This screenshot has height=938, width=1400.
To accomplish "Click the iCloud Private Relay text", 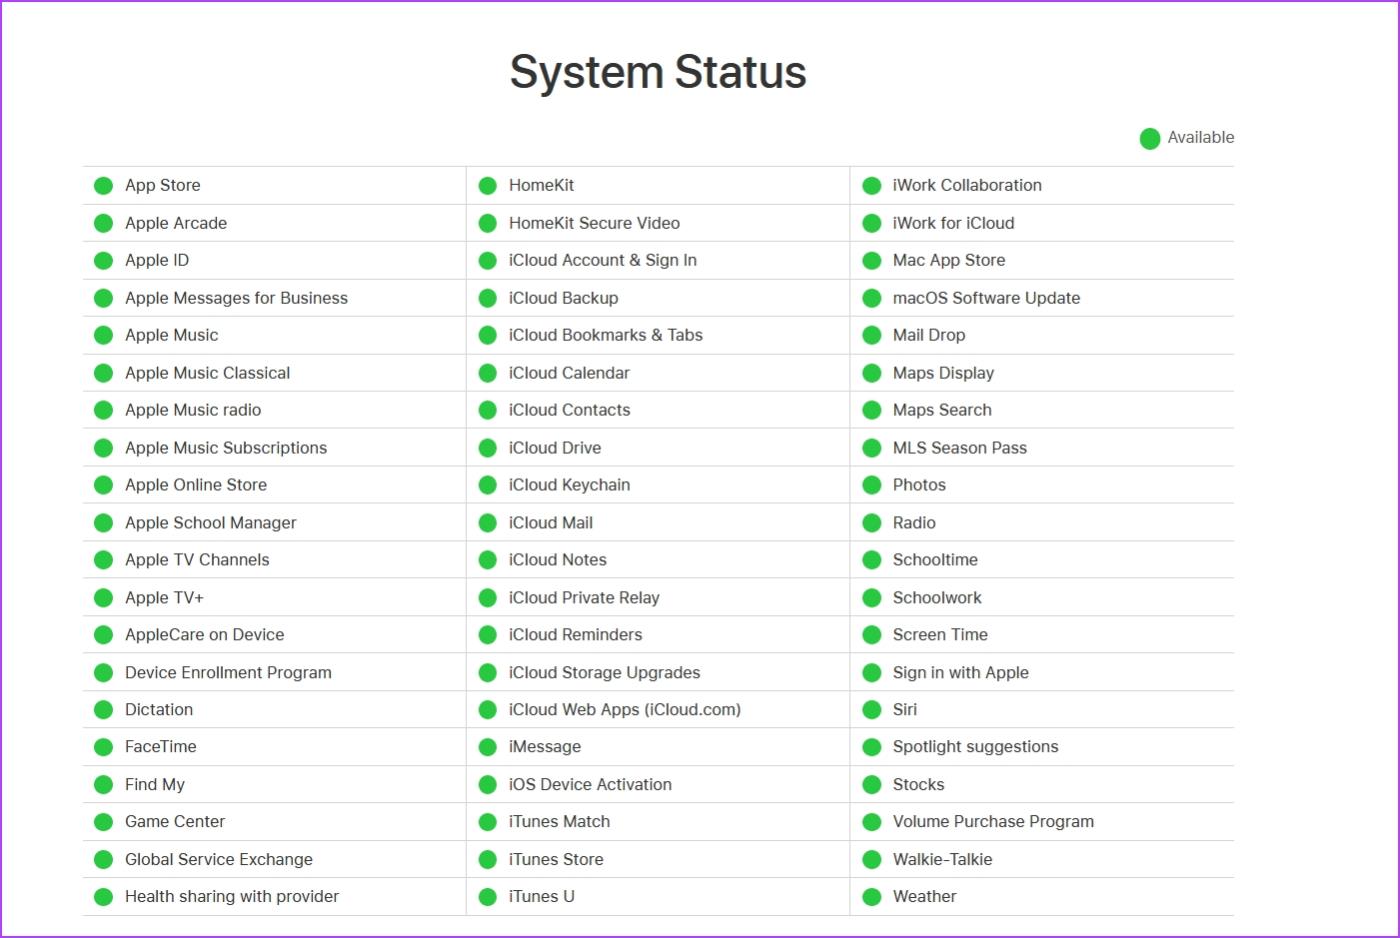I will (x=584, y=598).
